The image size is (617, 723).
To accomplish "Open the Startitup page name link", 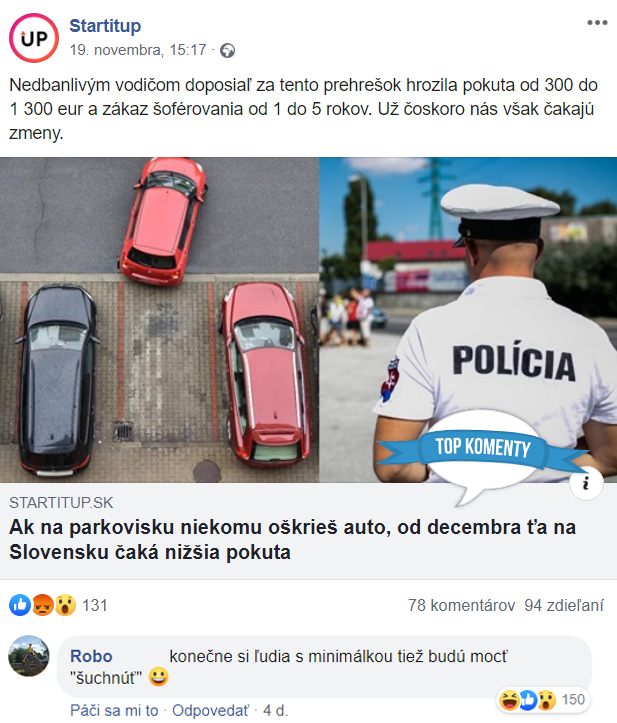I will [x=105, y=26].
